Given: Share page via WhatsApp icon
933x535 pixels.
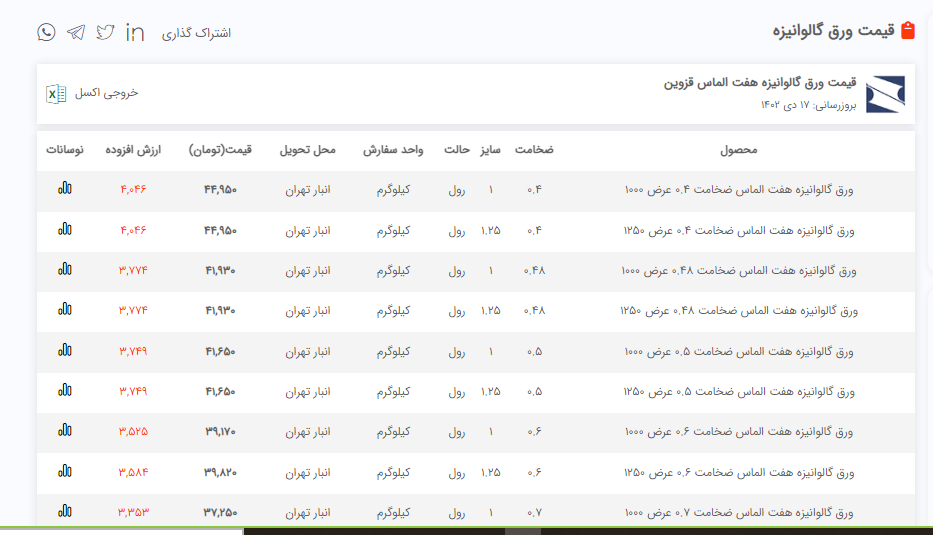Looking at the screenshot, I should coord(46,32).
